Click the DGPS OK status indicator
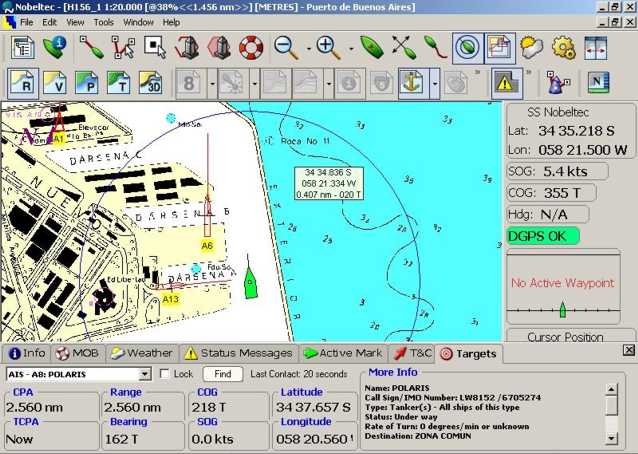 [542, 236]
